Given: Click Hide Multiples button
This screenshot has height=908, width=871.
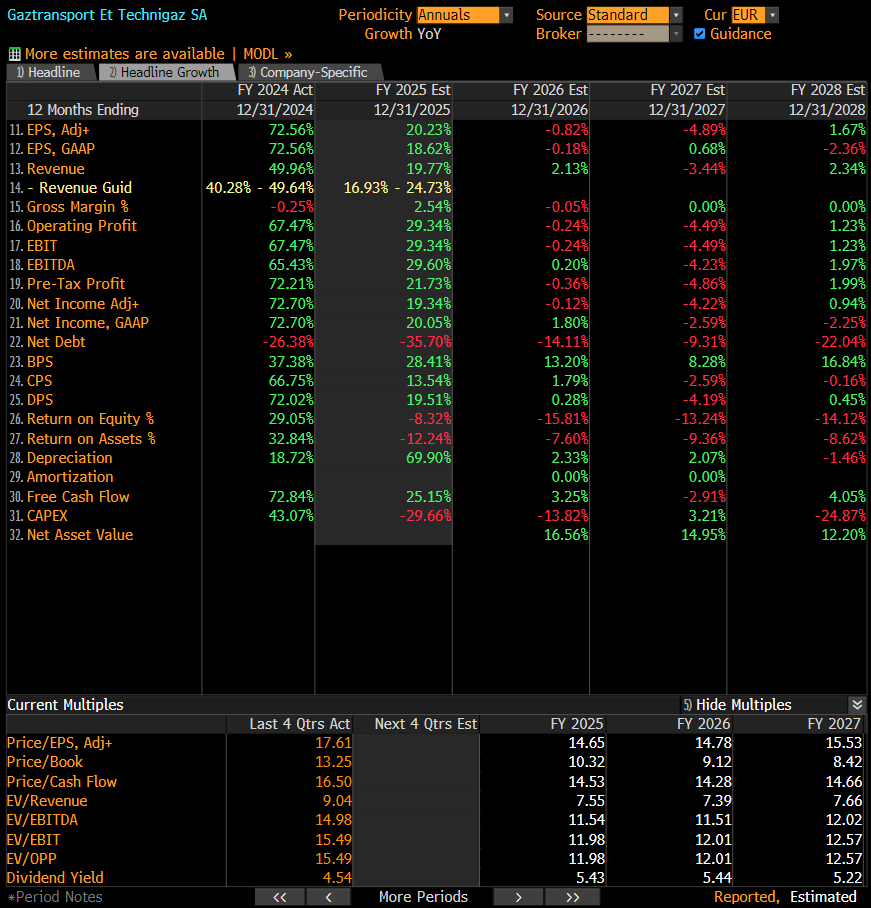Looking at the screenshot, I should 737,705.
